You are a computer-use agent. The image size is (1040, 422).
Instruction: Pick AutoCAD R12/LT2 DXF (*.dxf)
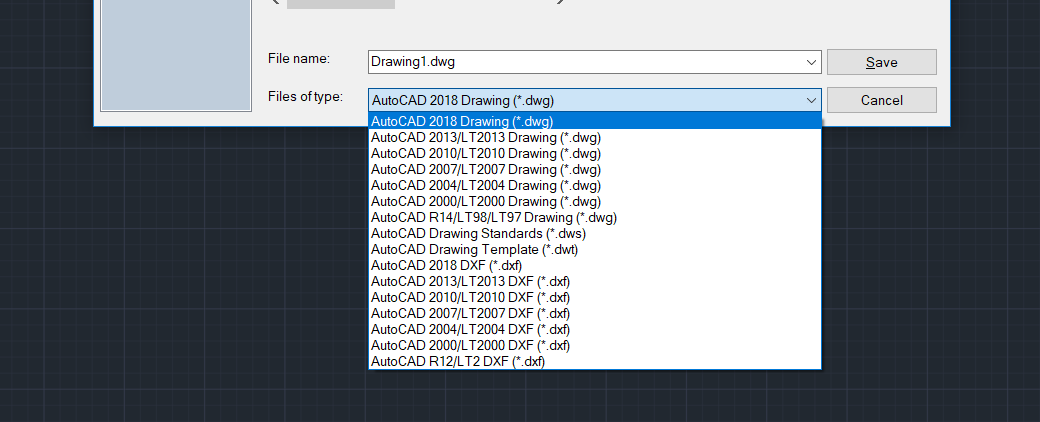595,361
